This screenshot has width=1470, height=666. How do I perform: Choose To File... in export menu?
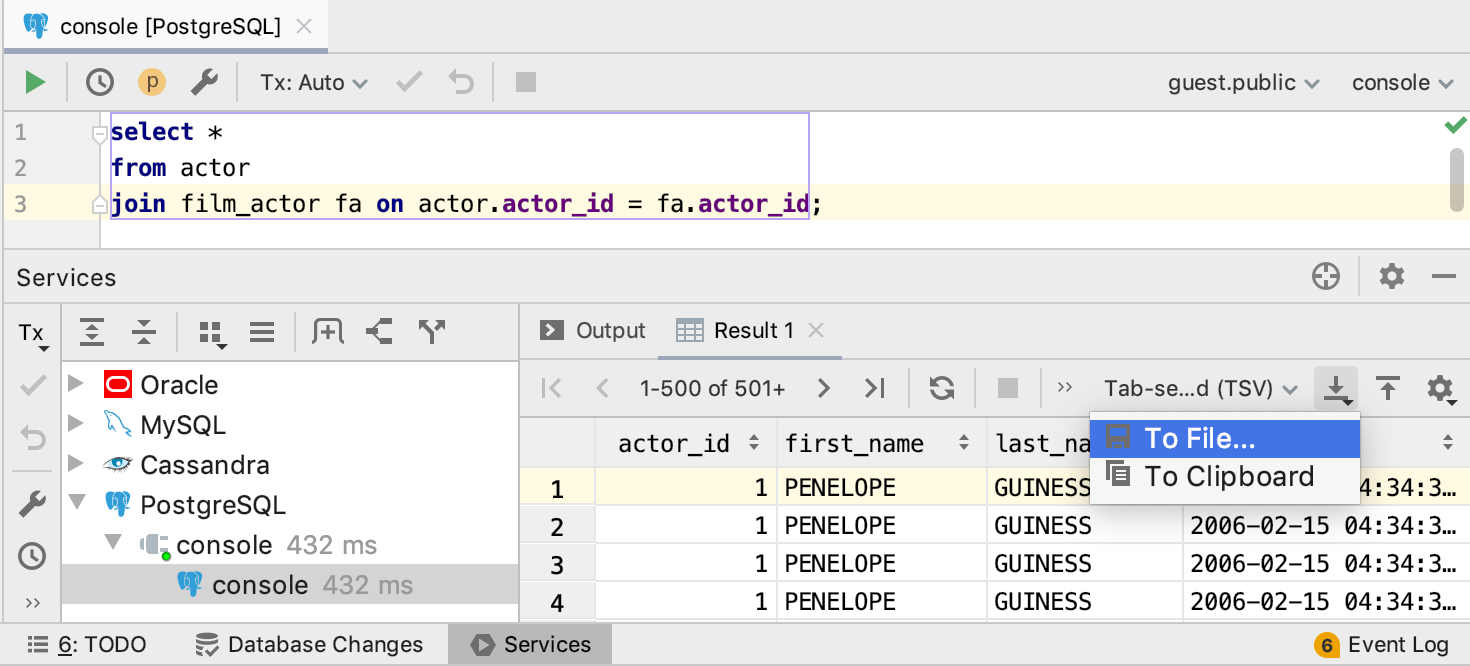coord(1225,438)
